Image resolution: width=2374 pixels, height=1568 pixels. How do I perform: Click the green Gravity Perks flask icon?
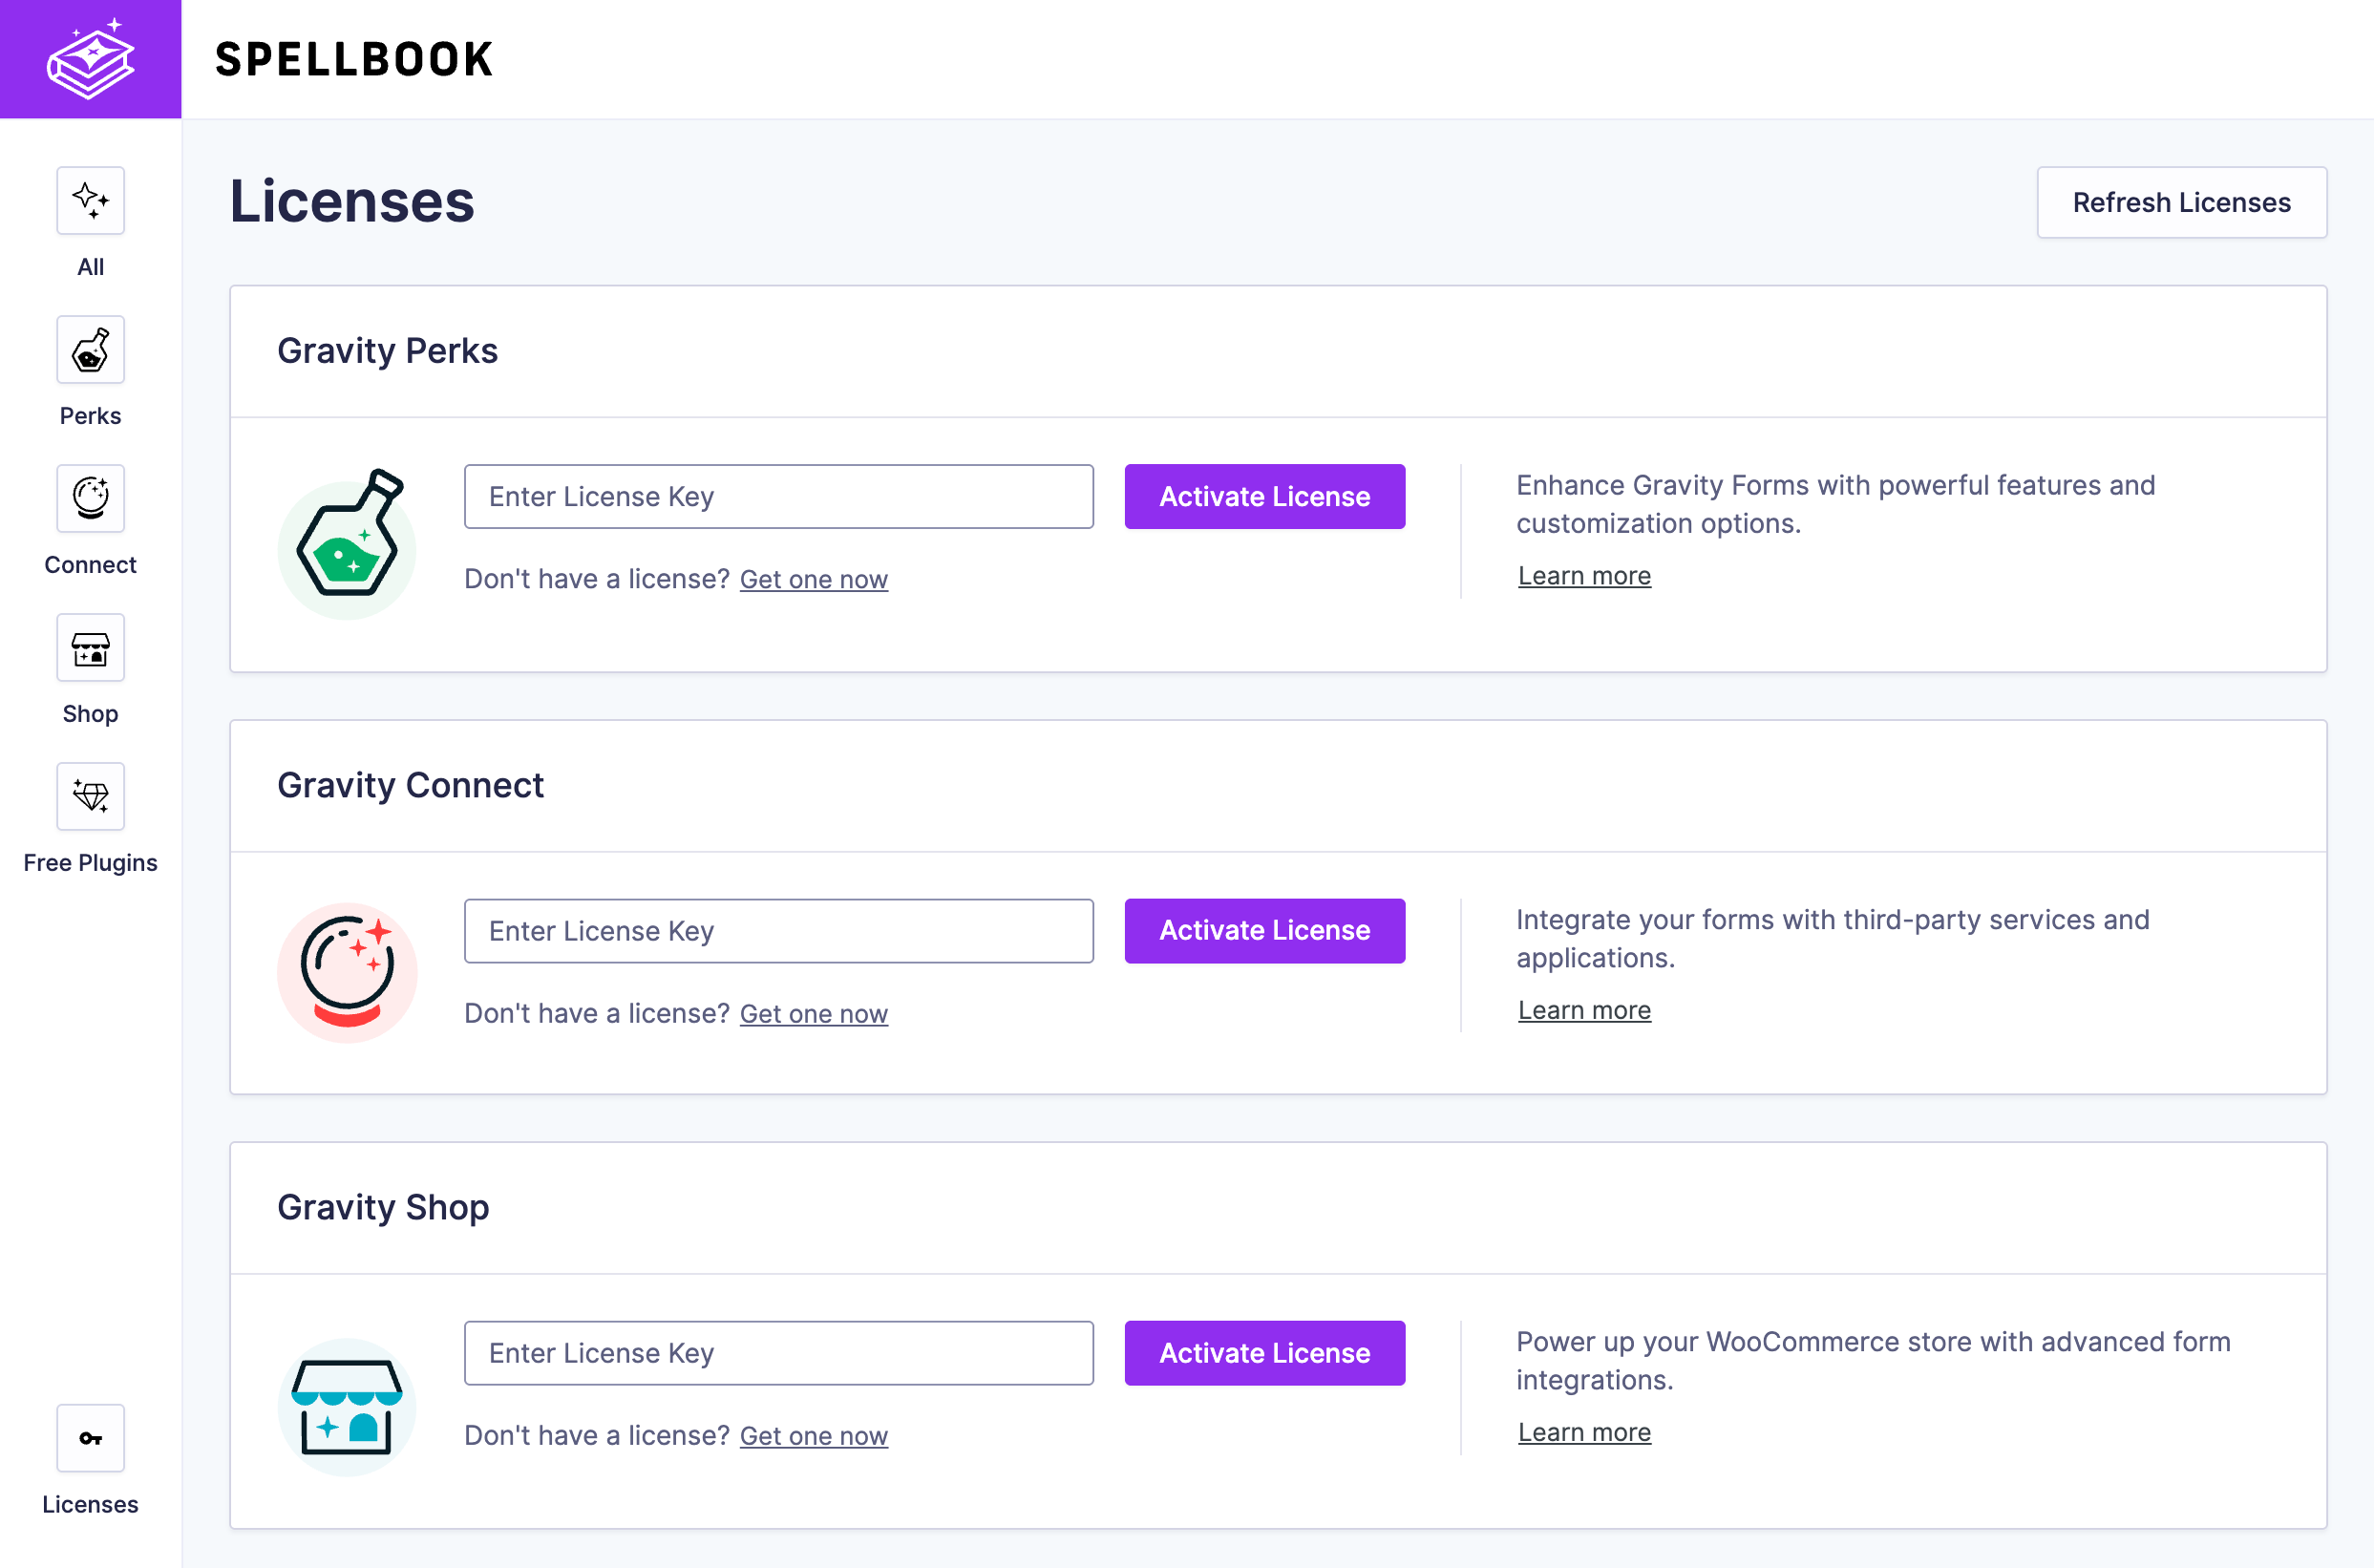(347, 543)
